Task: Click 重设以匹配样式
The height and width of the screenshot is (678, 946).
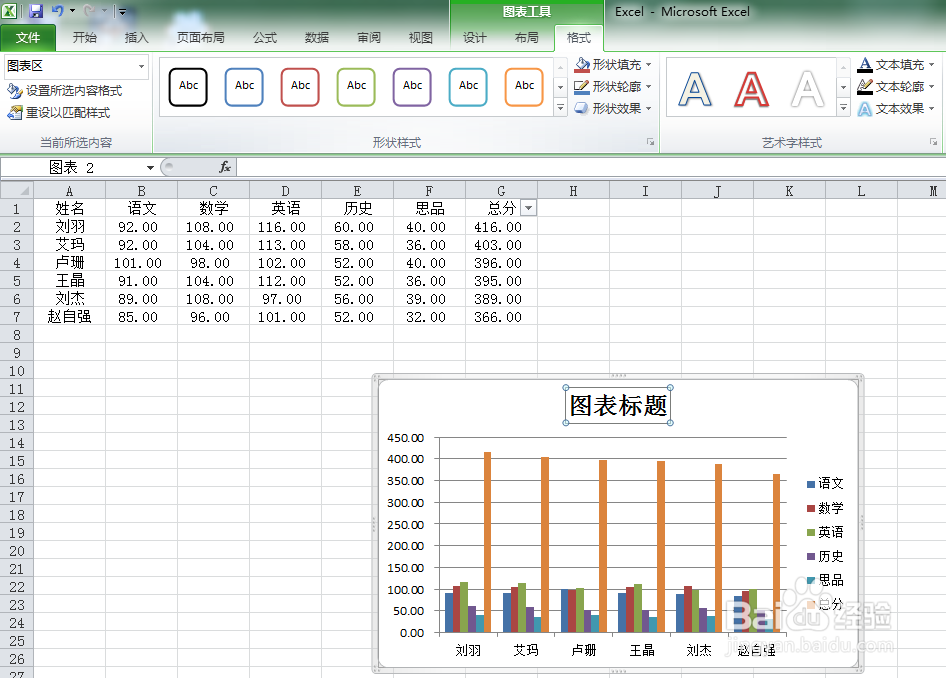Action: click(x=59, y=113)
